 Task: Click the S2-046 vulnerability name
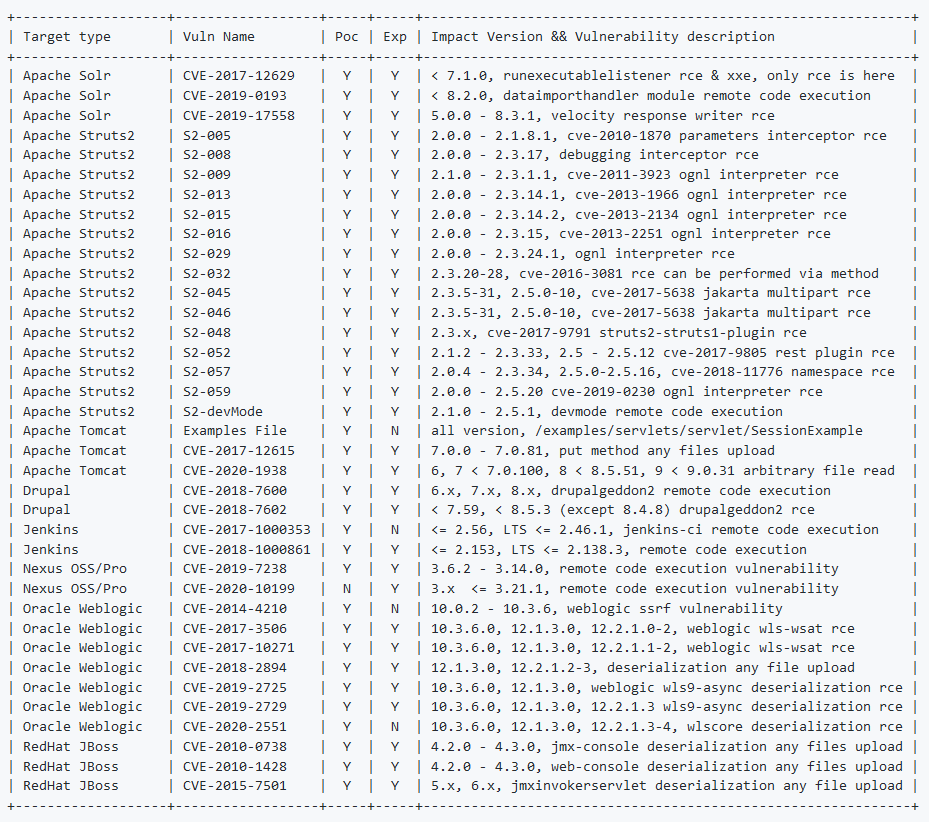[x=207, y=313]
